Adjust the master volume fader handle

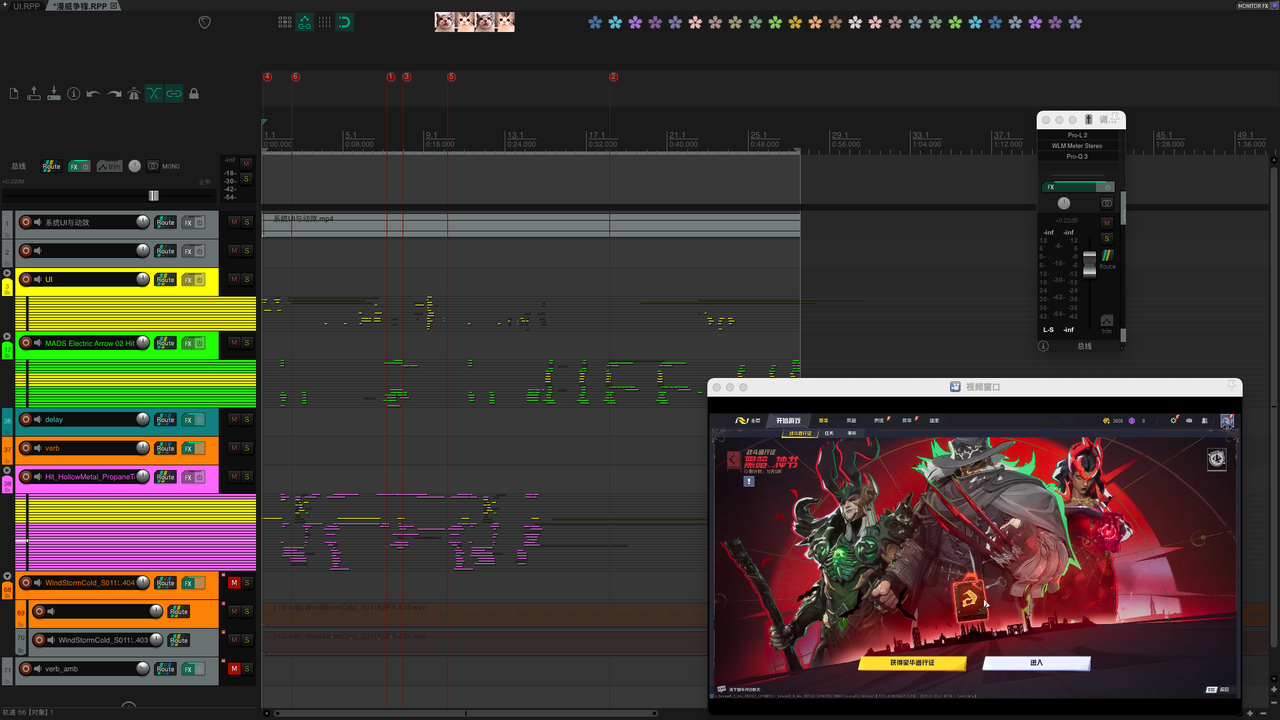pos(153,196)
